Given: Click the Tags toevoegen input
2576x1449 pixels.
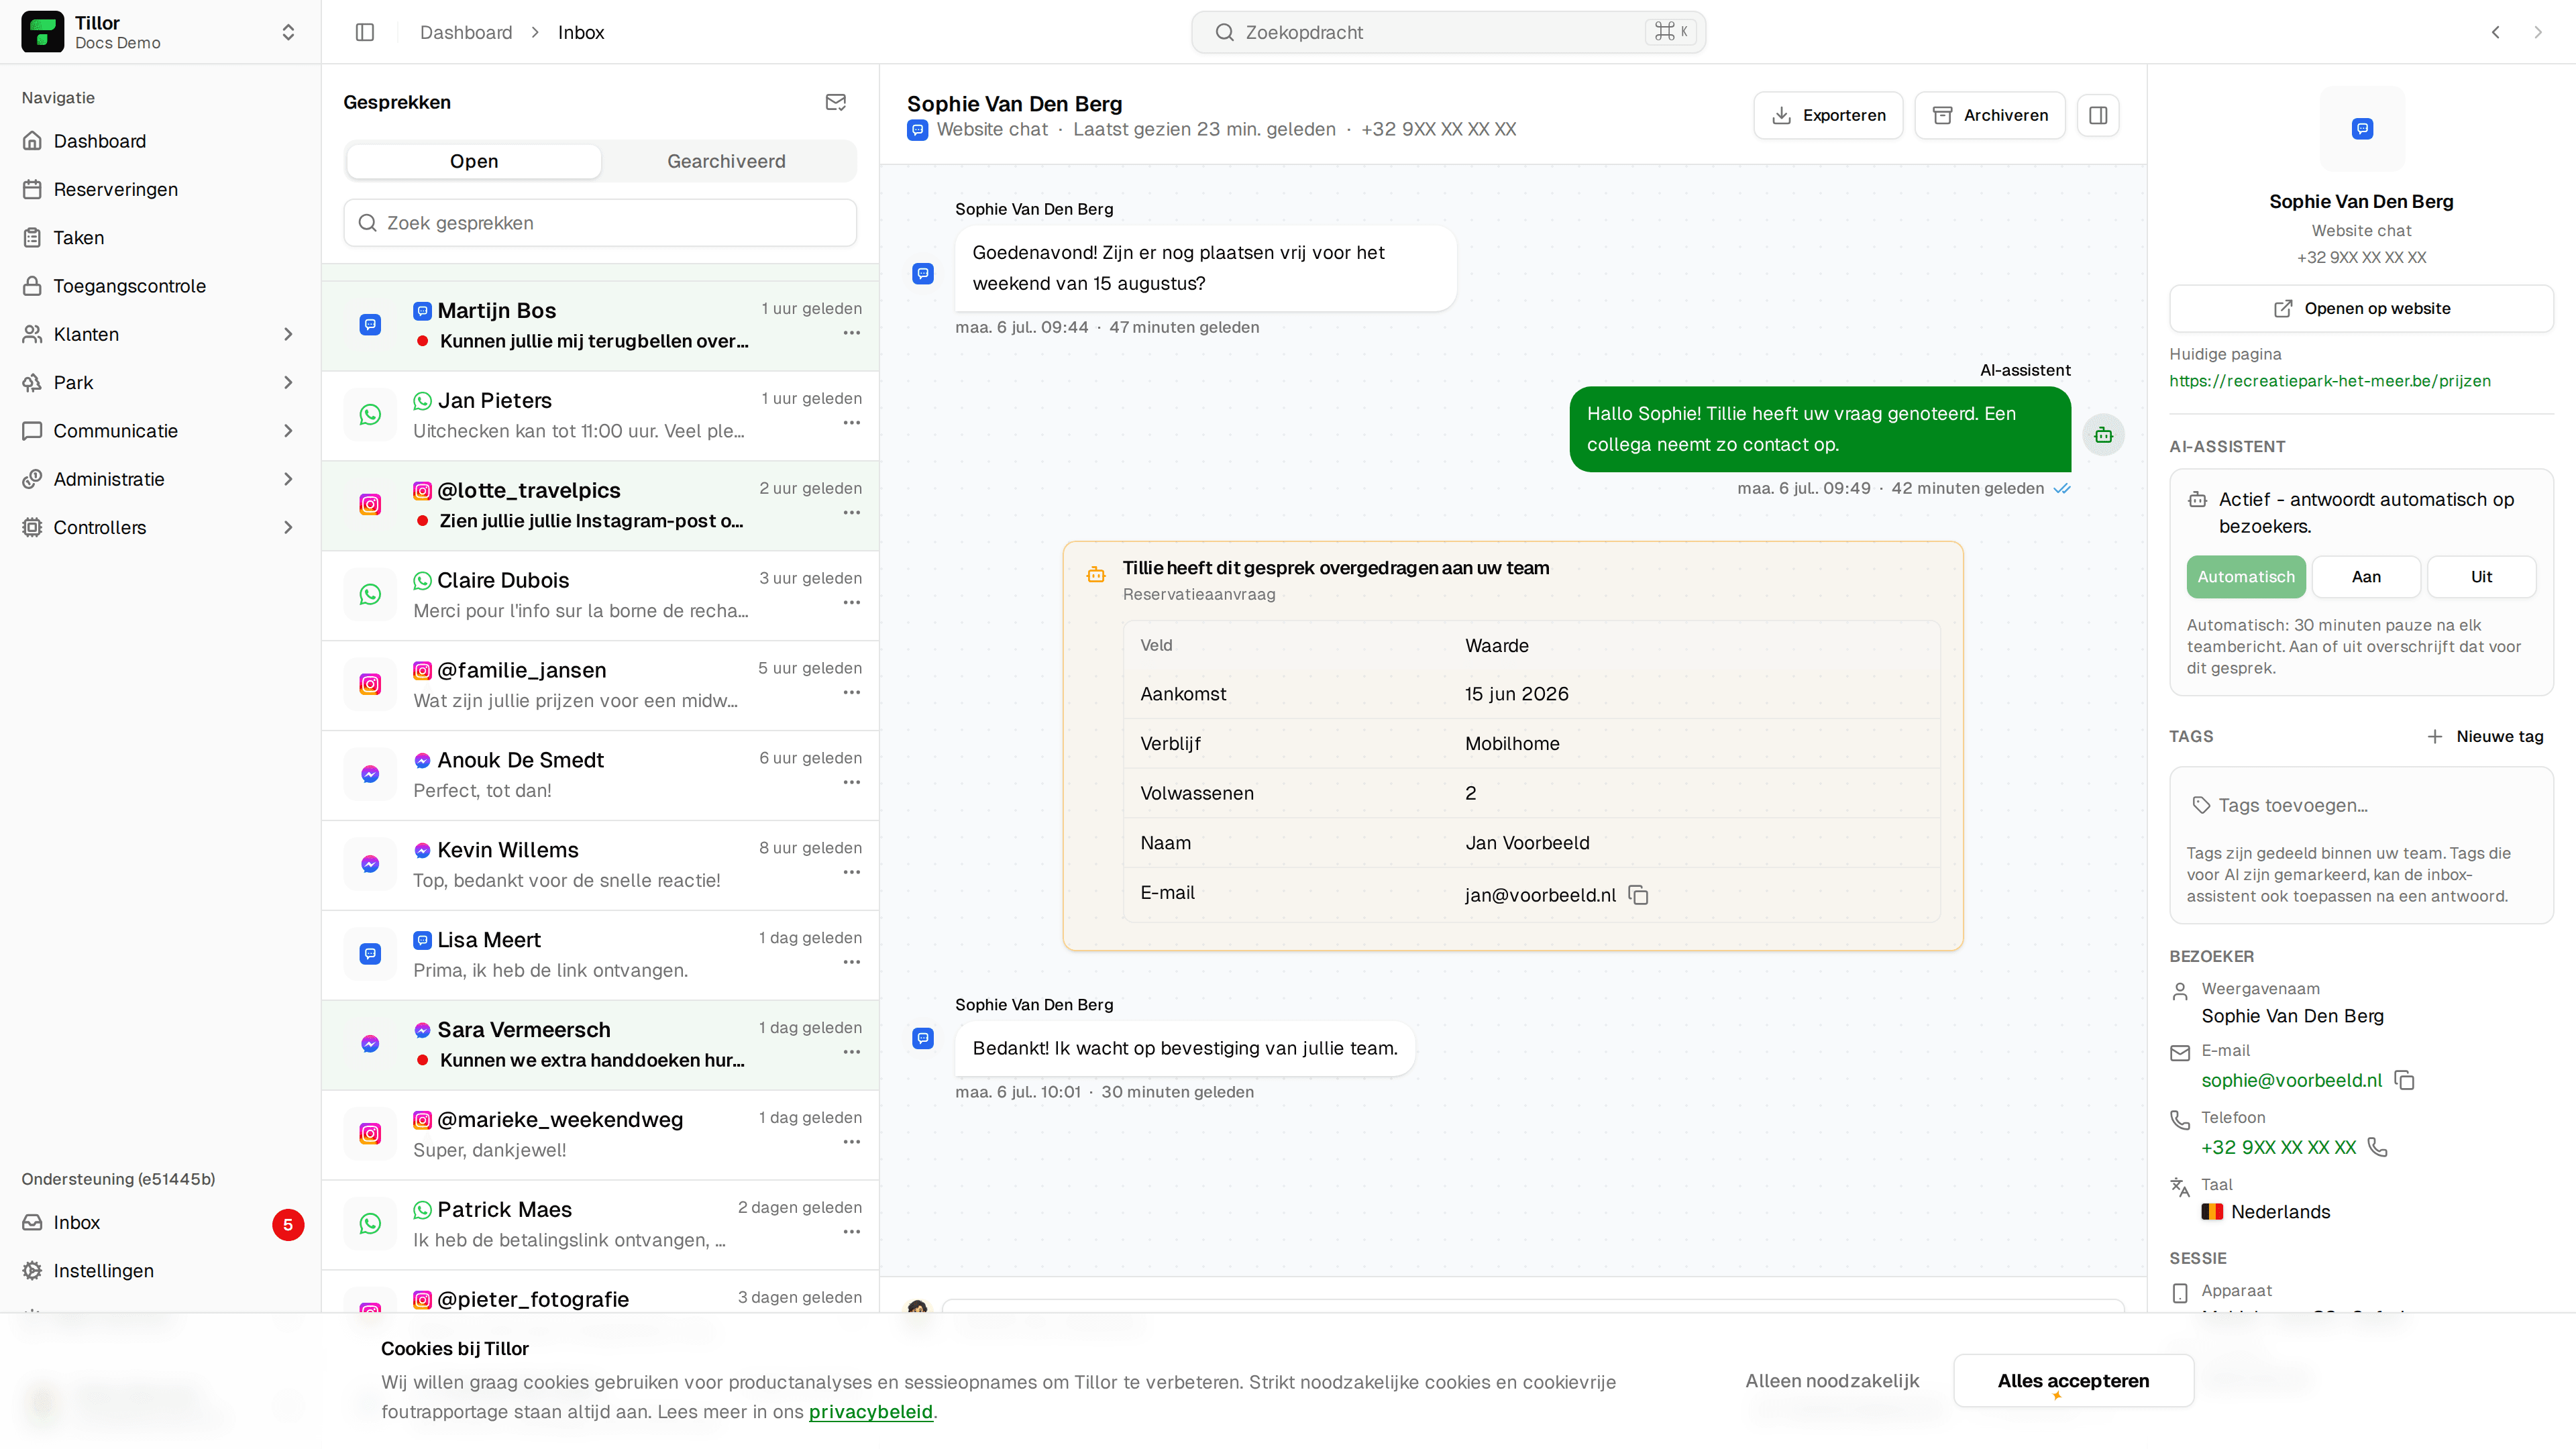Looking at the screenshot, I should coord(2362,806).
